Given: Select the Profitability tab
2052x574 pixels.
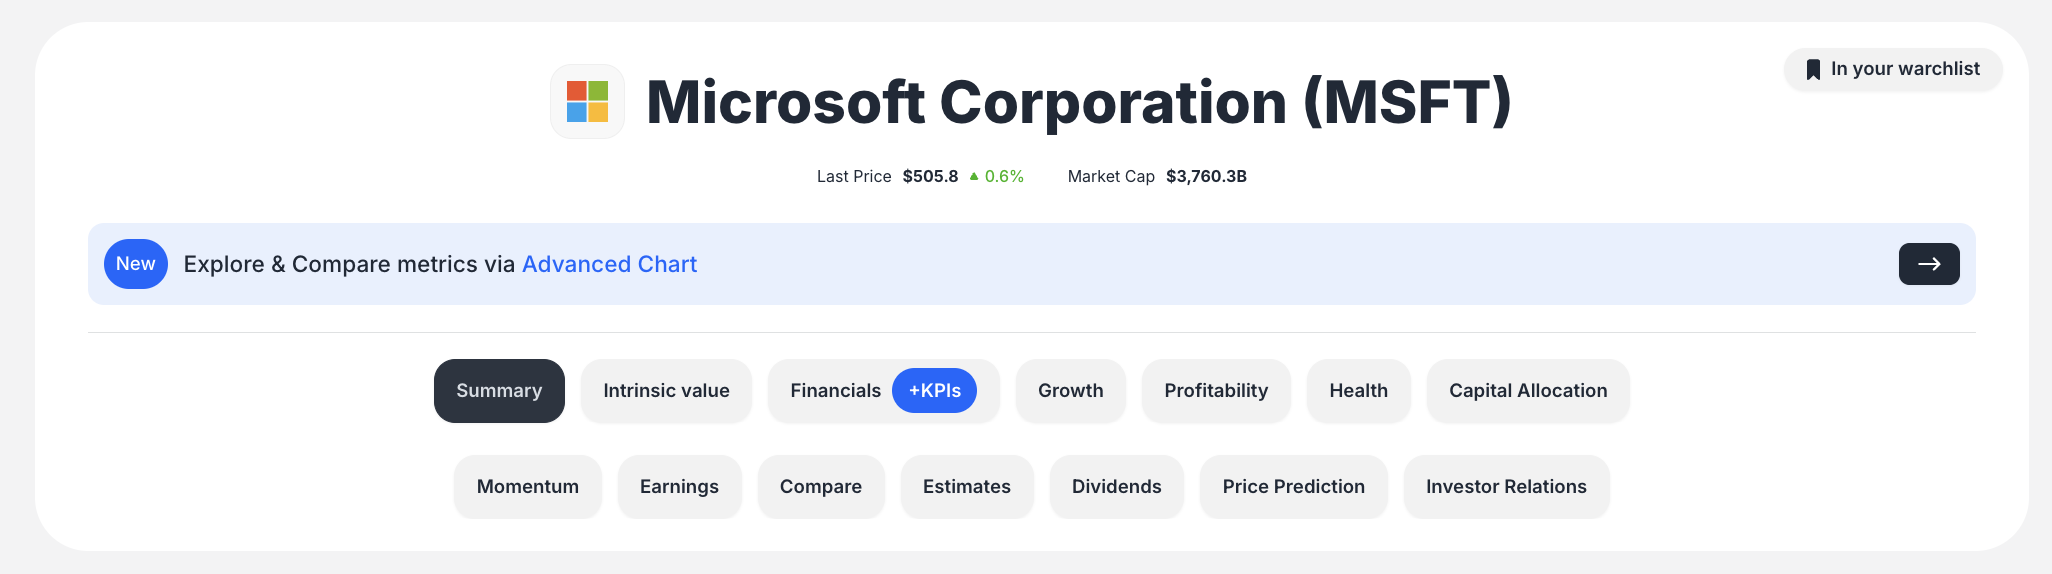Looking at the screenshot, I should [1216, 391].
